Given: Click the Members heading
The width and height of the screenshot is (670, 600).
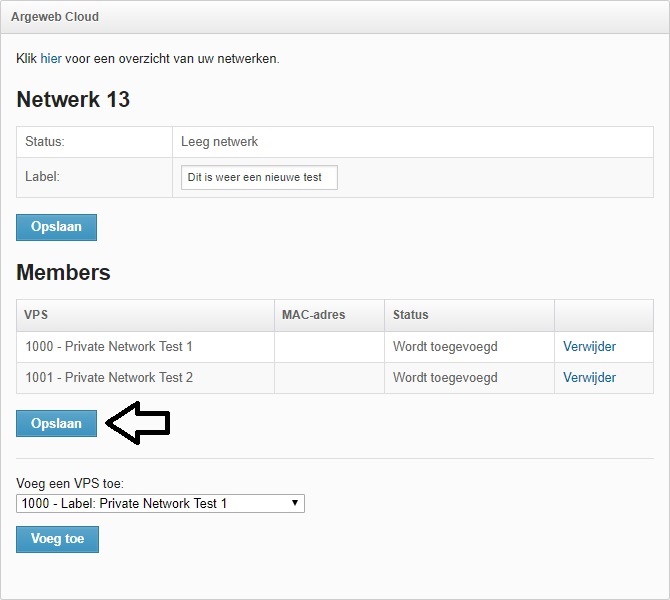Looking at the screenshot, I should (63, 272).
